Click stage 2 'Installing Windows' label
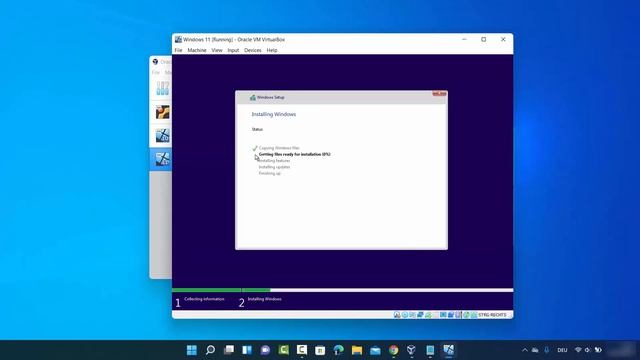The height and width of the screenshot is (360, 640). [x=264, y=299]
